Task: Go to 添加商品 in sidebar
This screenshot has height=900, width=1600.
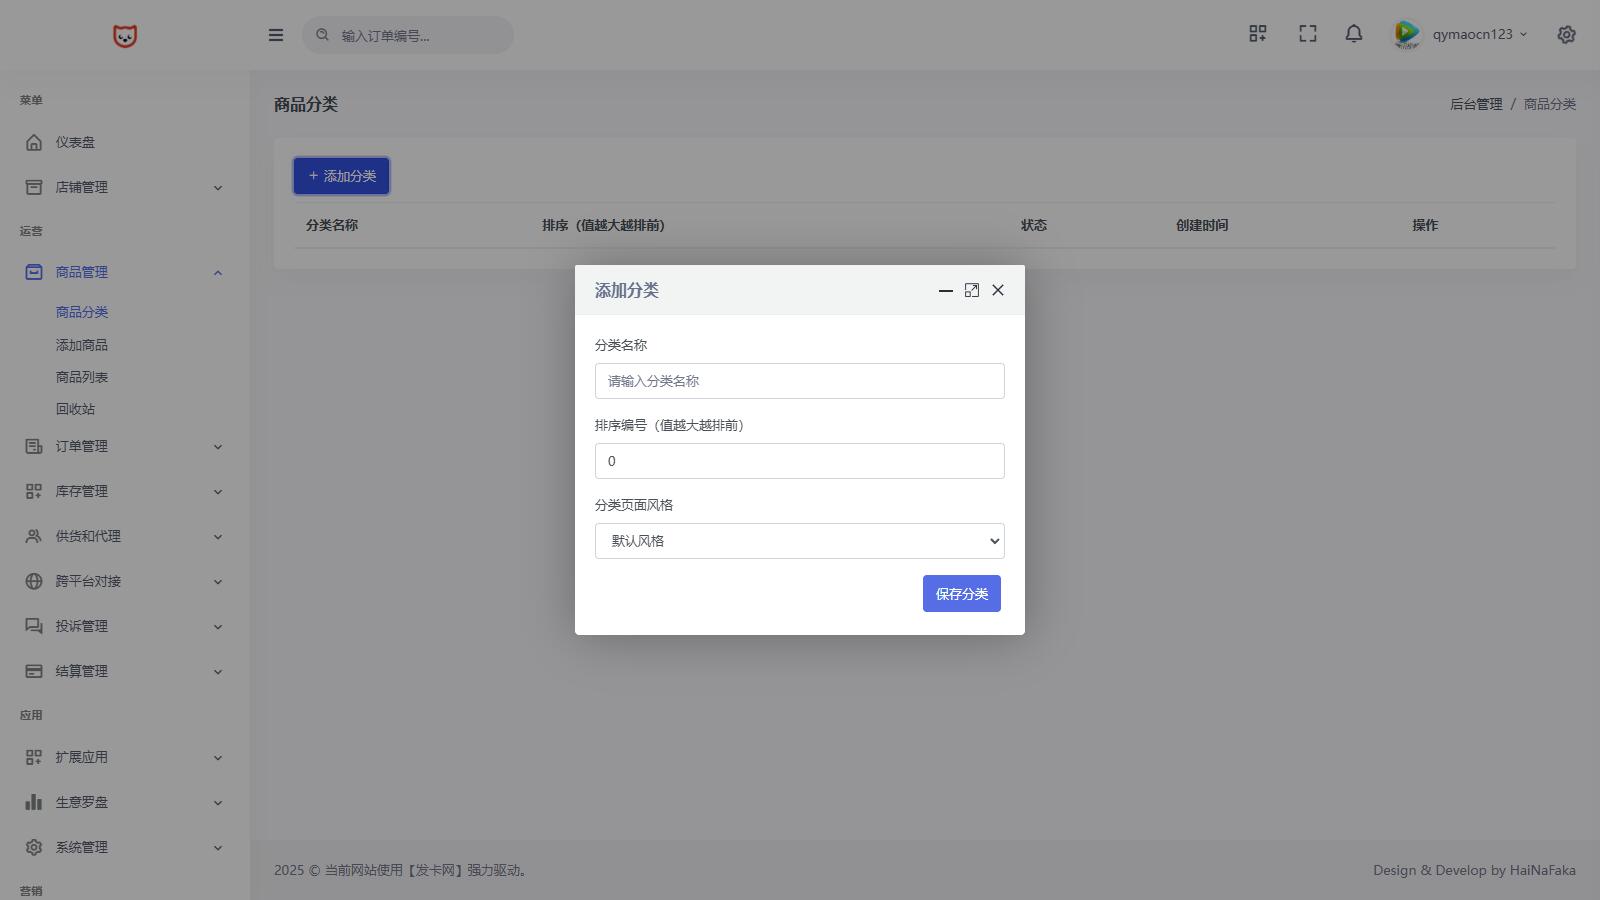Action: point(82,345)
